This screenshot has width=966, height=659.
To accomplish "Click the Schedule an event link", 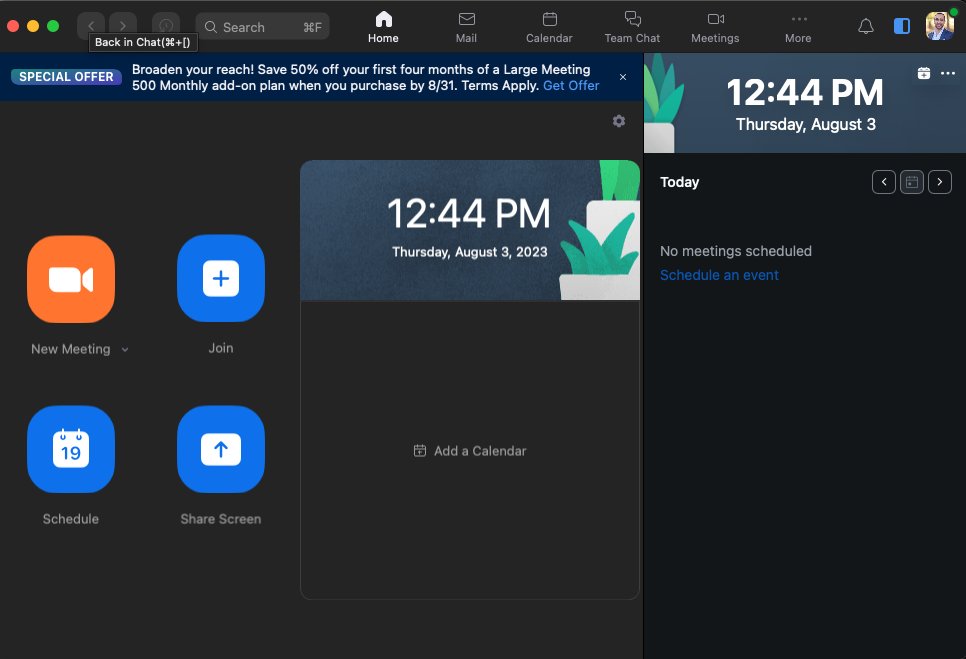I will pos(719,275).
